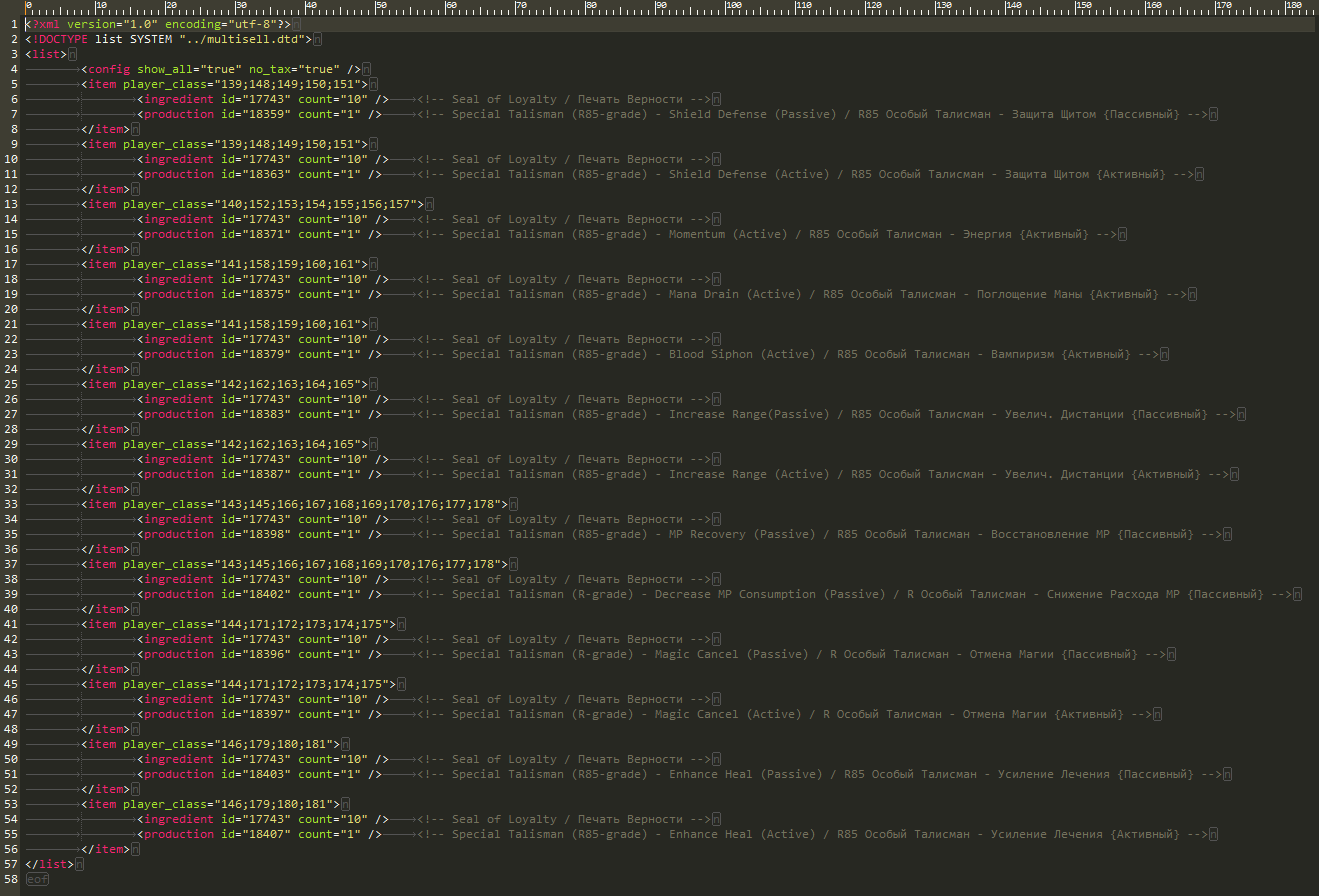Click "MP Recovery (Passive)" comment text

pyautogui.click(x=743, y=534)
